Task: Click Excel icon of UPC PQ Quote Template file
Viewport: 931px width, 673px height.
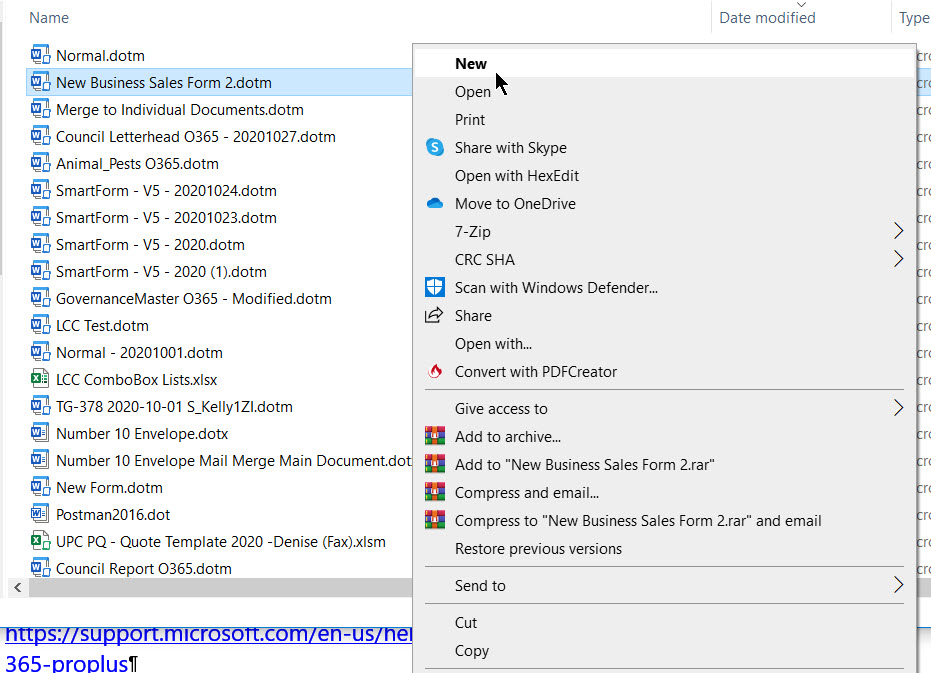Action: 40,541
